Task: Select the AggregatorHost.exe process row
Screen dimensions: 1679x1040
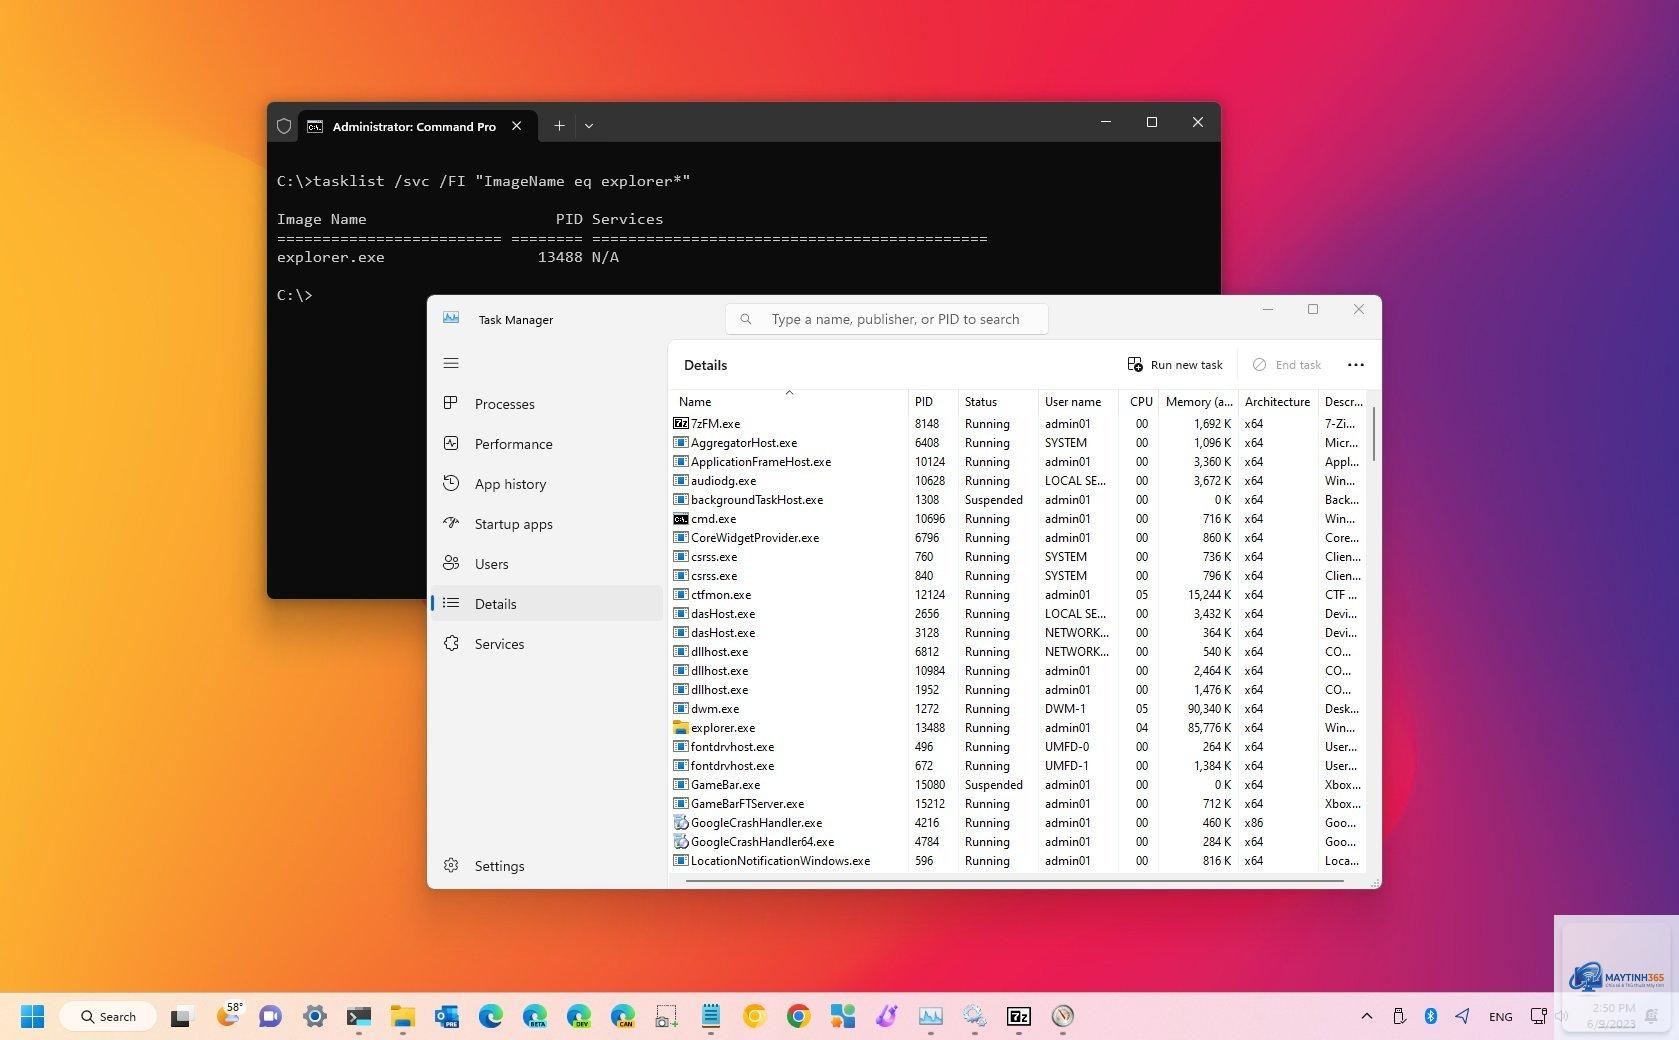Action: coord(1018,443)
